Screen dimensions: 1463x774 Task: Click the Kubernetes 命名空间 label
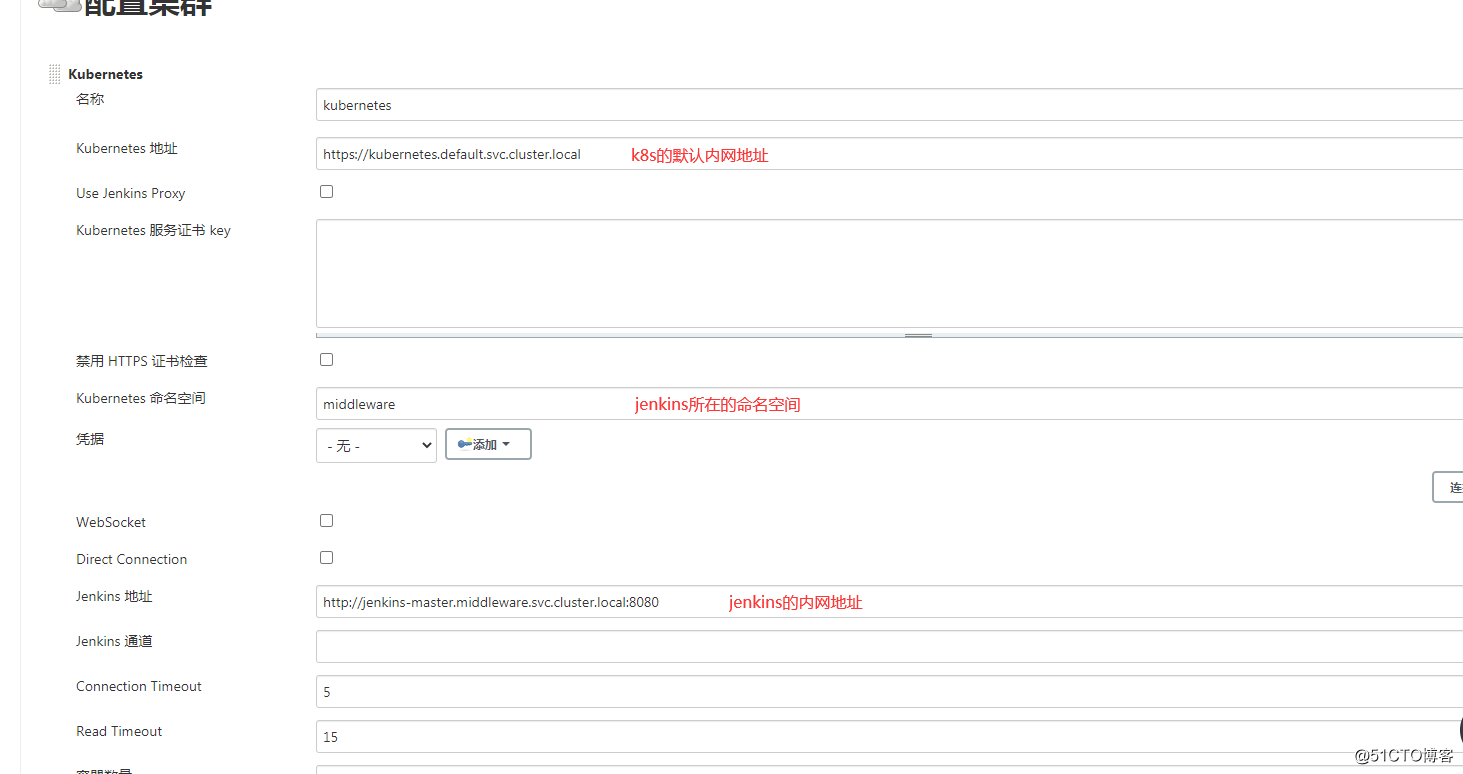click(x=141, y=398)
